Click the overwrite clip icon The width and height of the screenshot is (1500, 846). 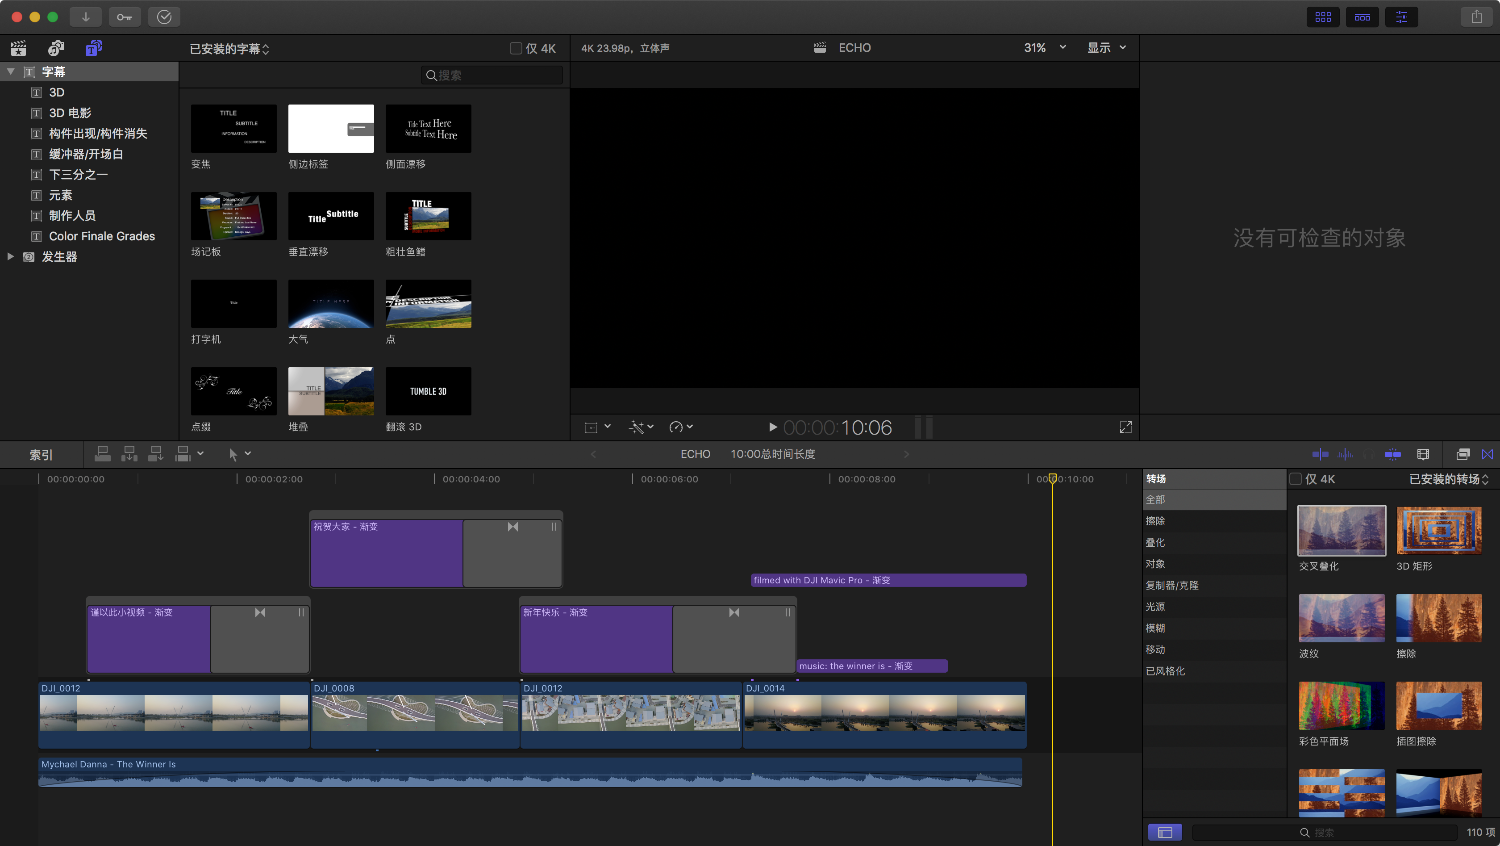[x=183, y=454]
